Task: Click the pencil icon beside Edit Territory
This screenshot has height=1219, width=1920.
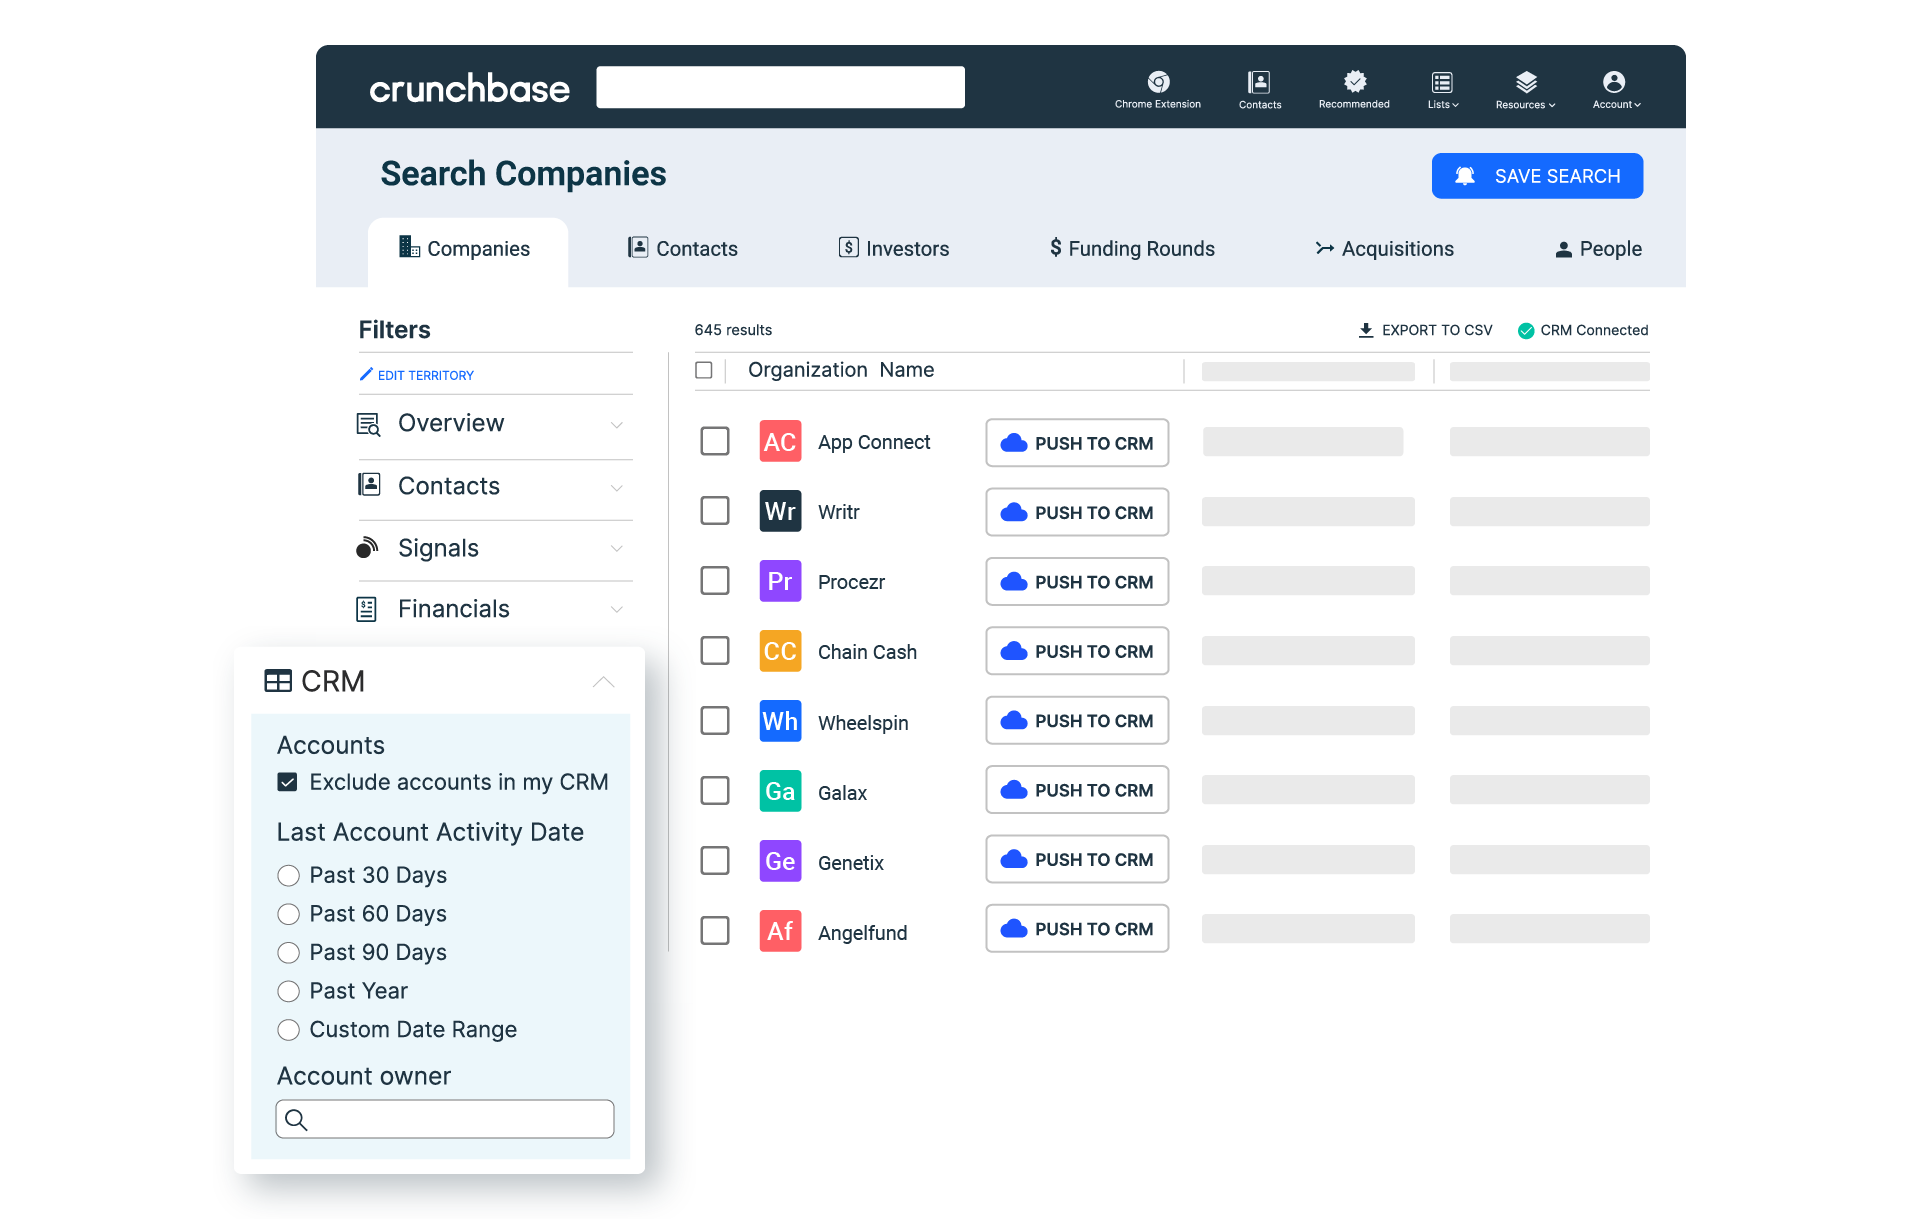Action: 366,374
